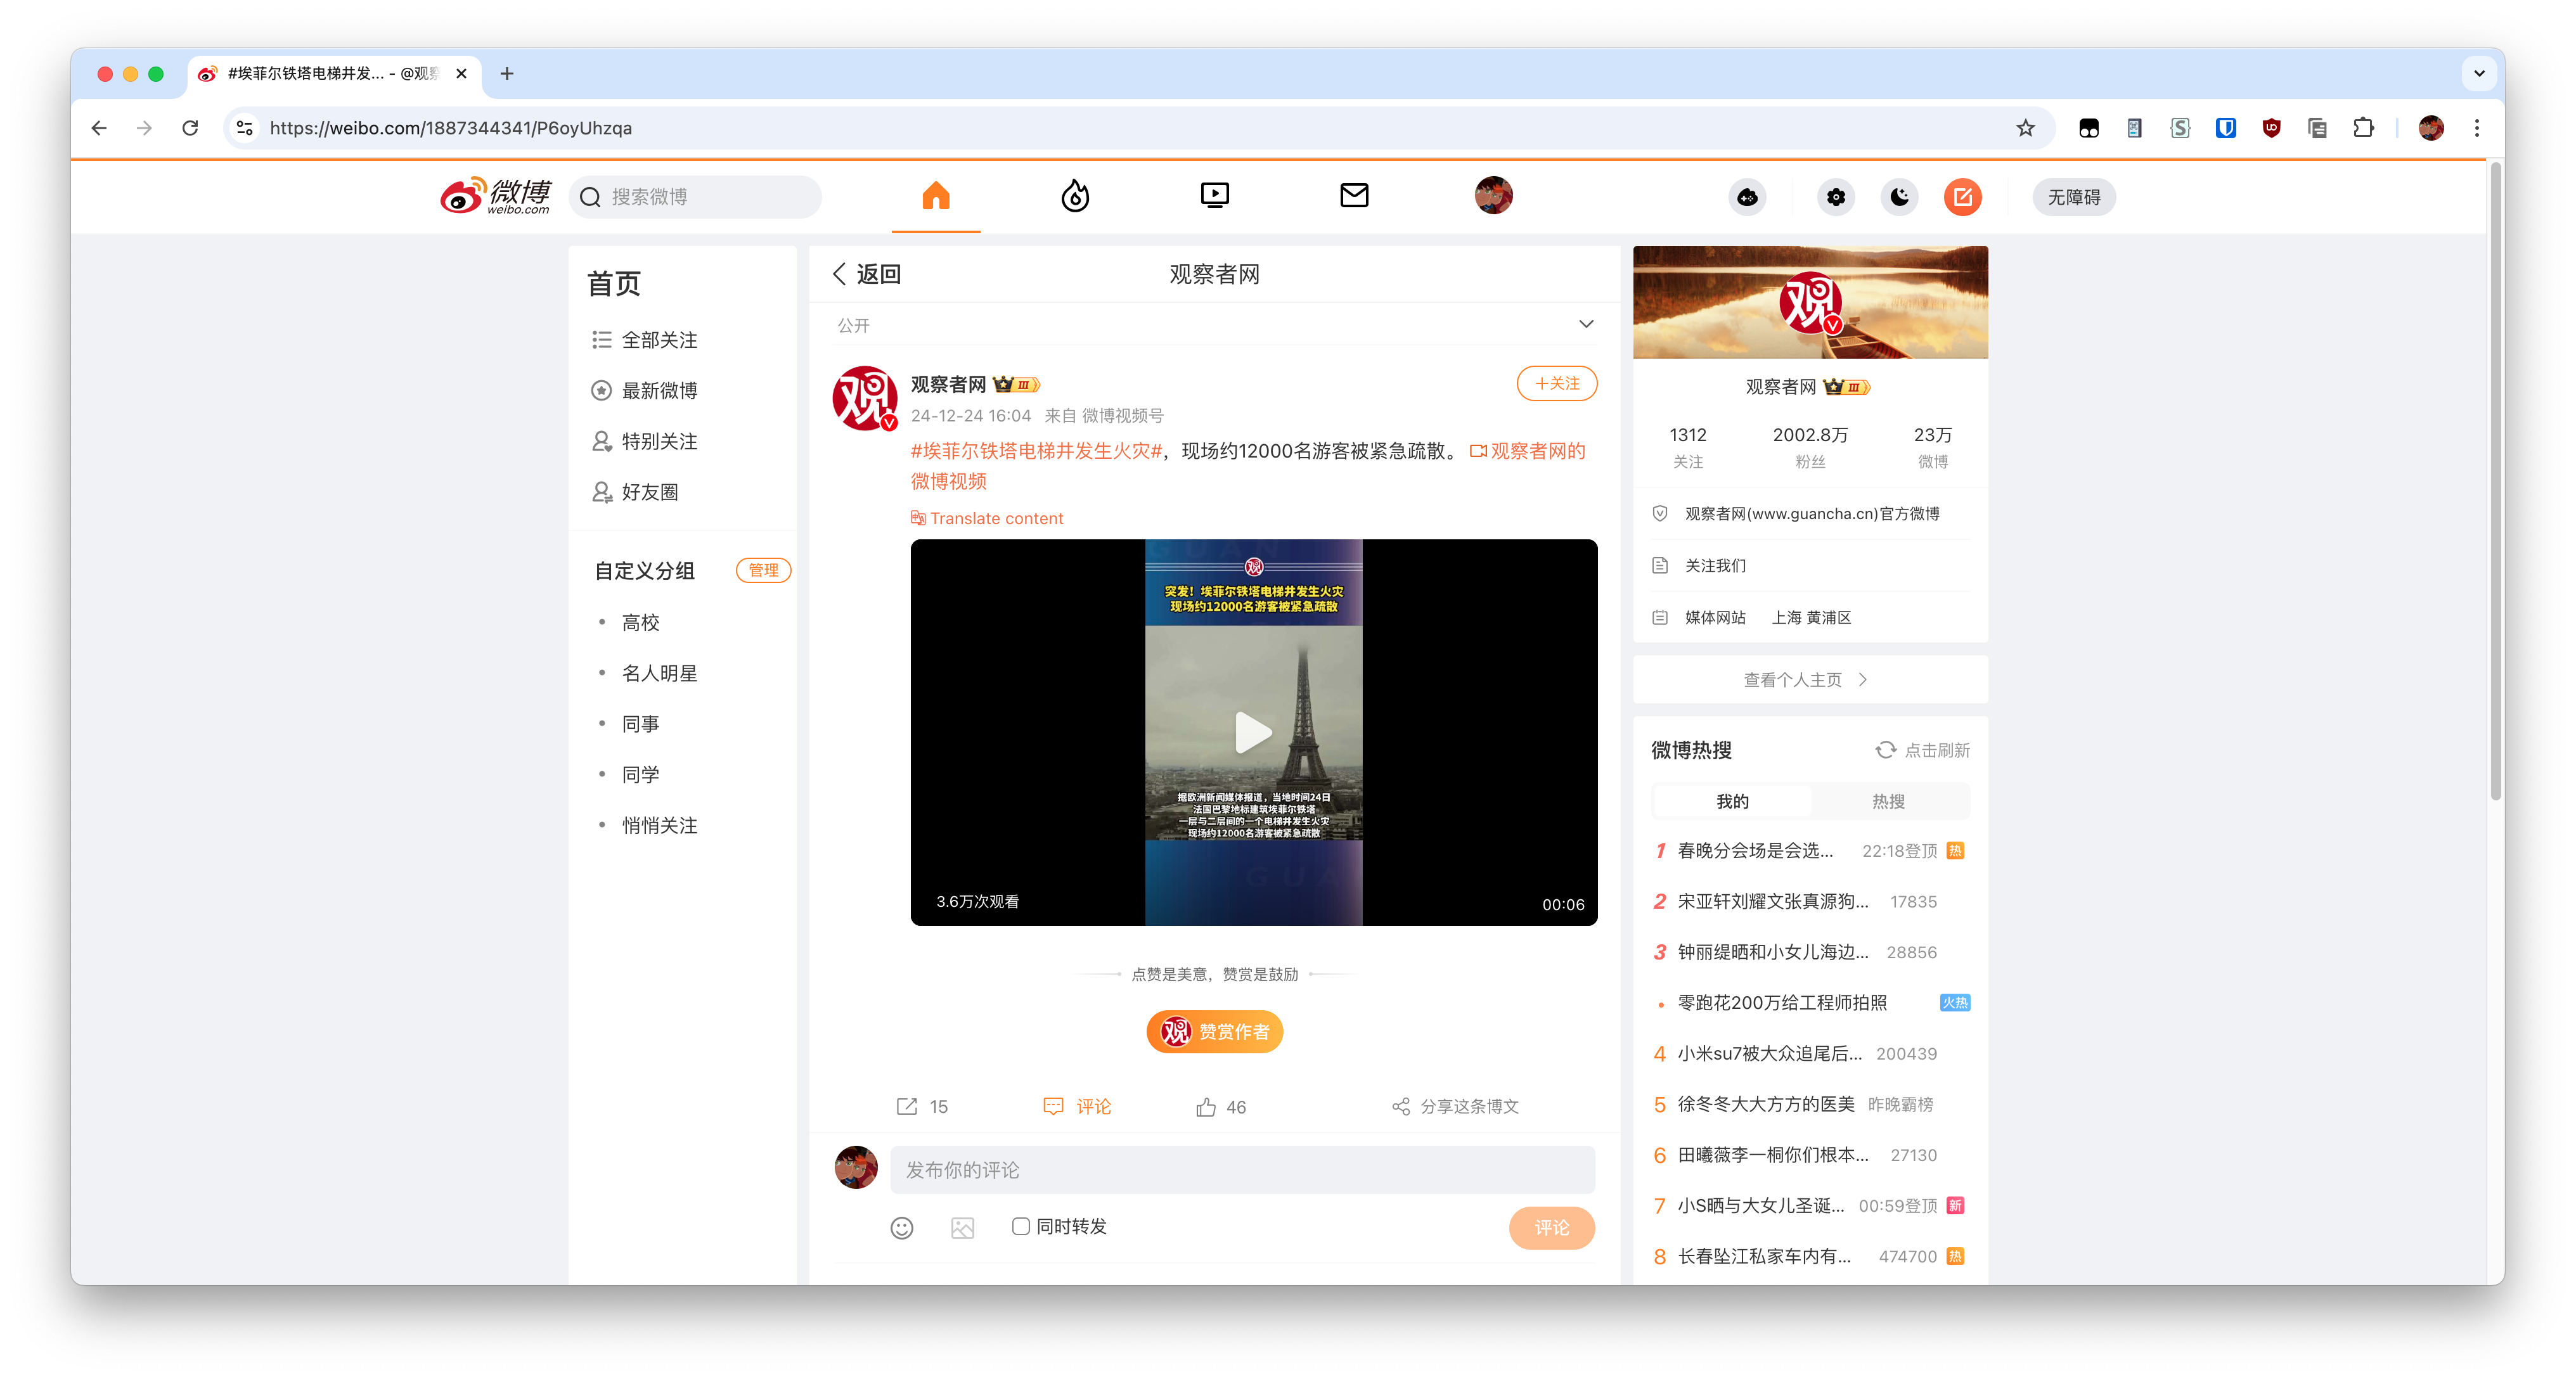Image resolution: width=2576 pixels, height=1379 pixels.
Task: Open the Weibo video channel icon
Action: coord(1214,195)
